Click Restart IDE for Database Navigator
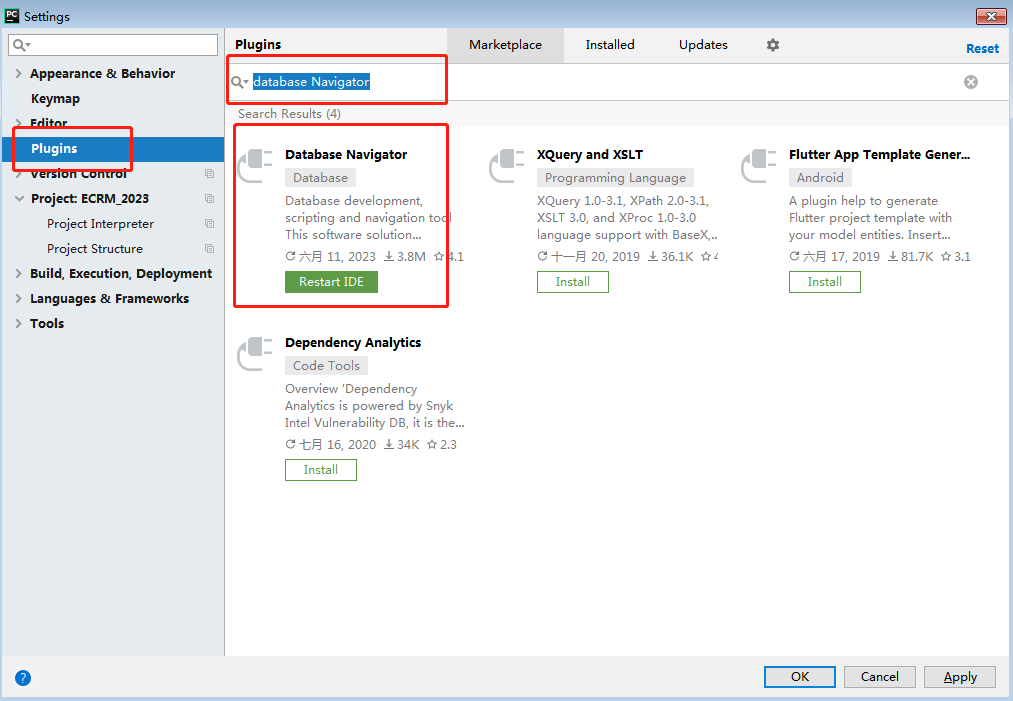 tap(331, 282)
